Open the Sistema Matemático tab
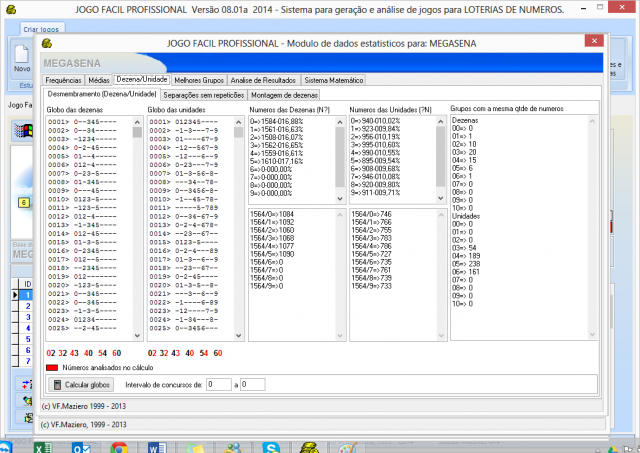This screenshot has width=640, height=453. point(333,79)
